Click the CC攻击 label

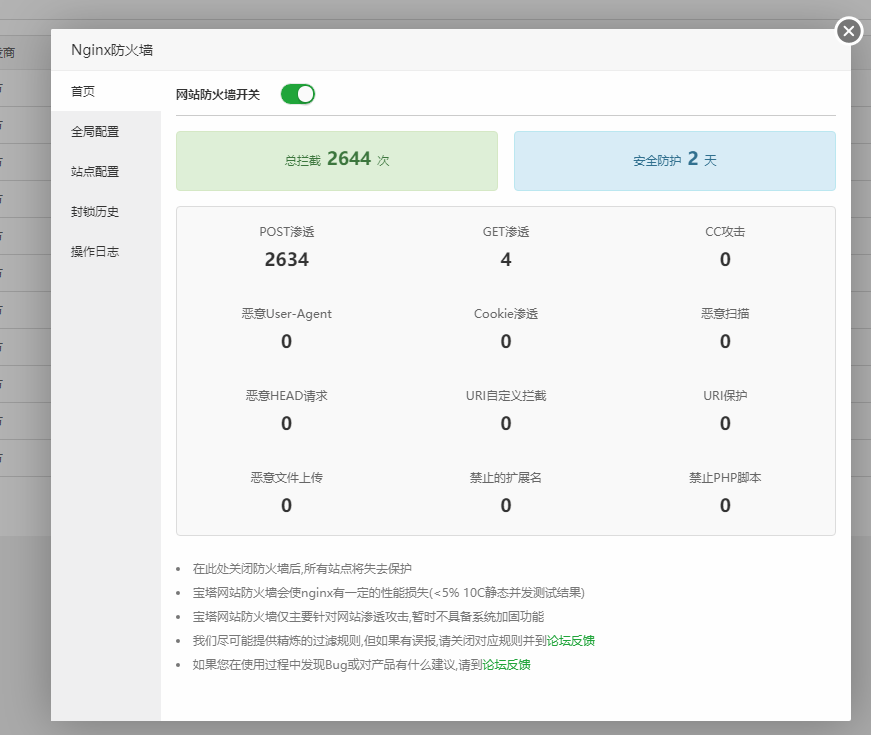[x=725, y=232]
